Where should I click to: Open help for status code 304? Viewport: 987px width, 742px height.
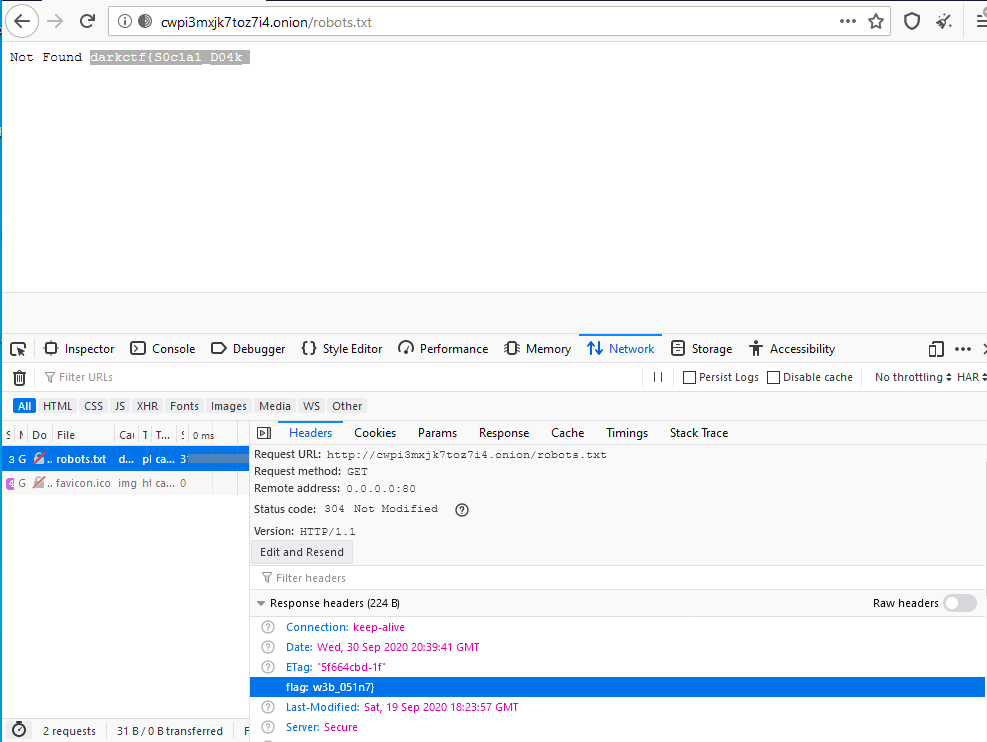[x=462, y=510]
